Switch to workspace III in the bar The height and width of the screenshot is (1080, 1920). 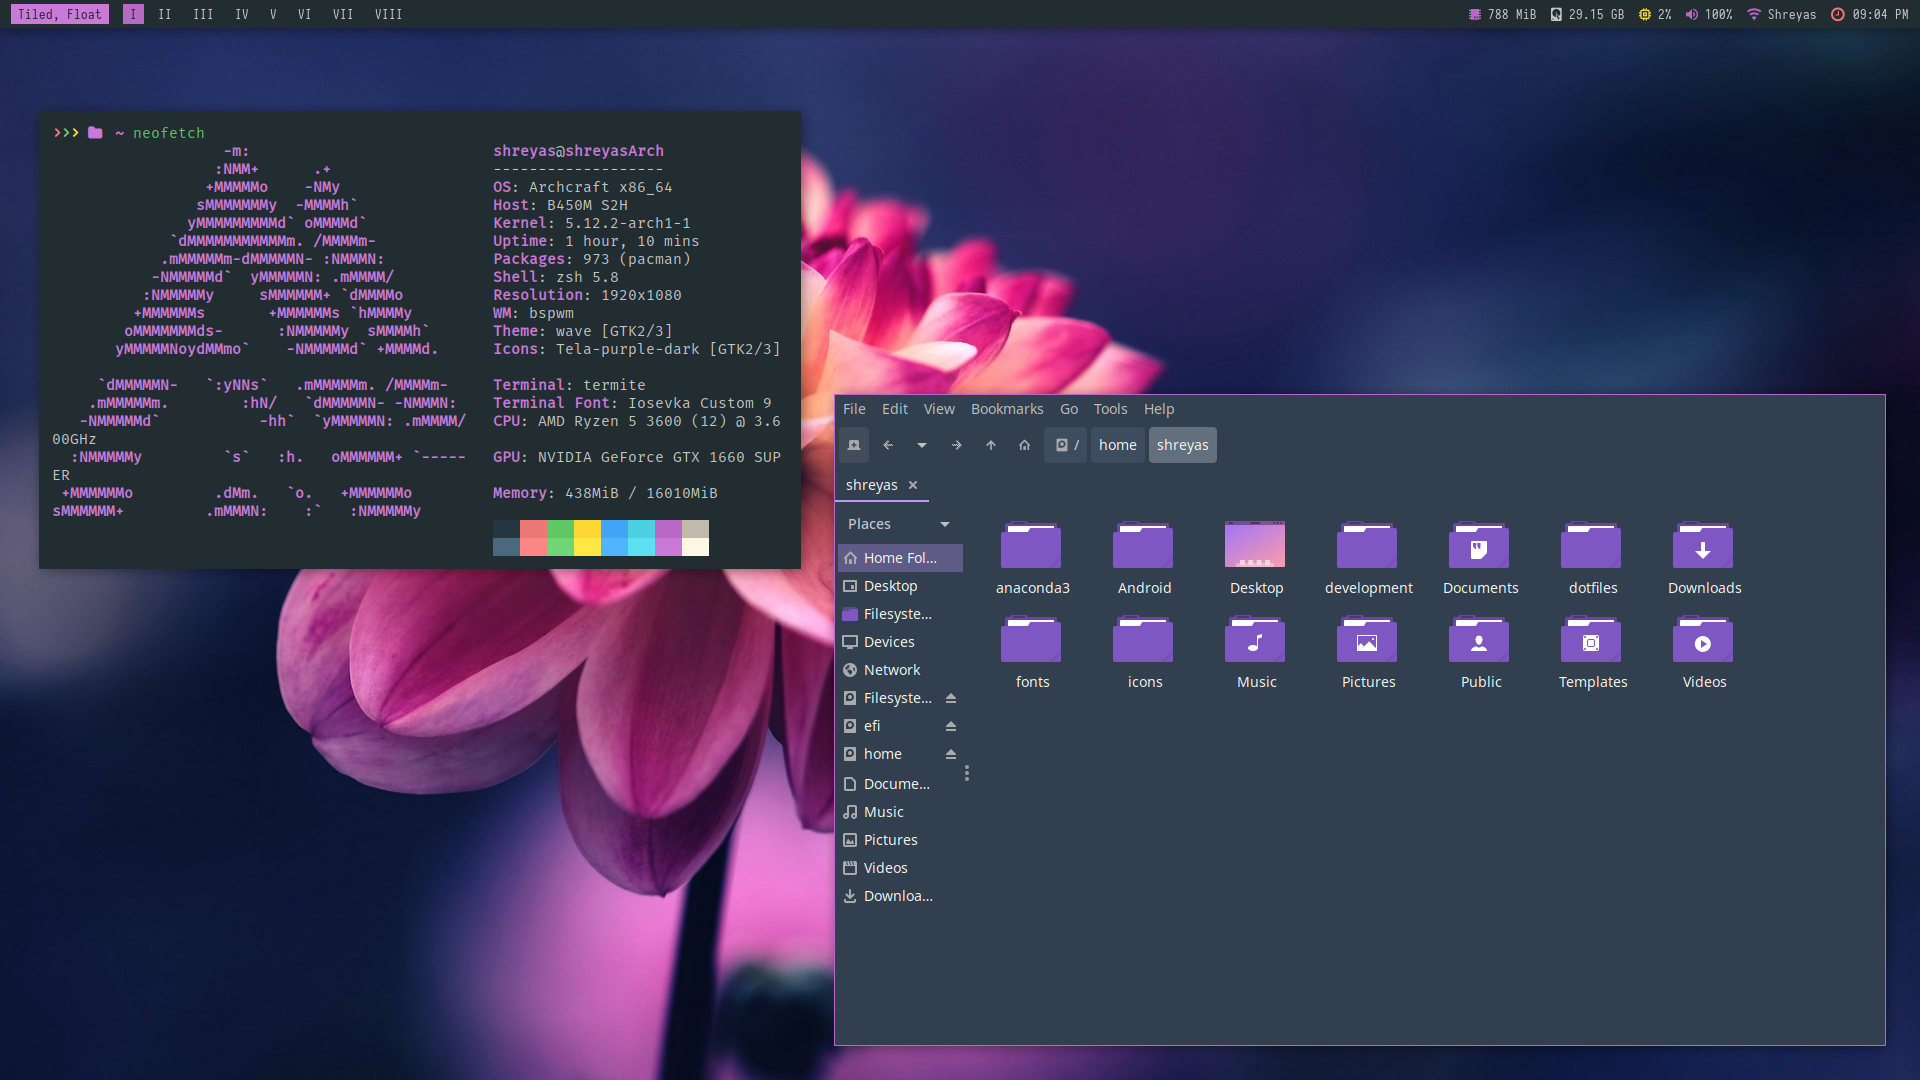[203, 14]
